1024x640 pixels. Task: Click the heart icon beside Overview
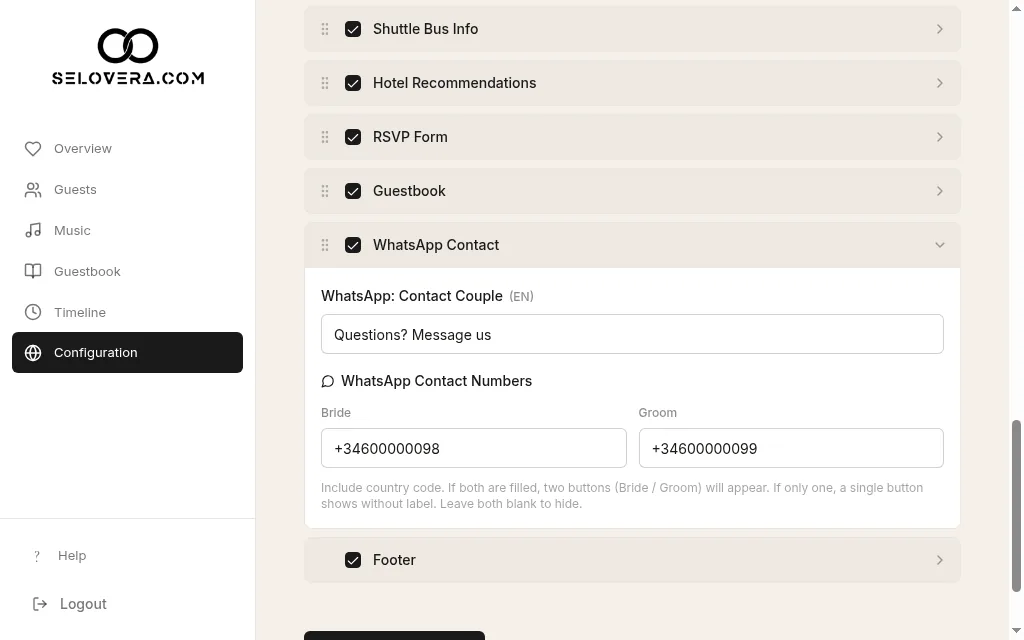(x=33, y=149)
